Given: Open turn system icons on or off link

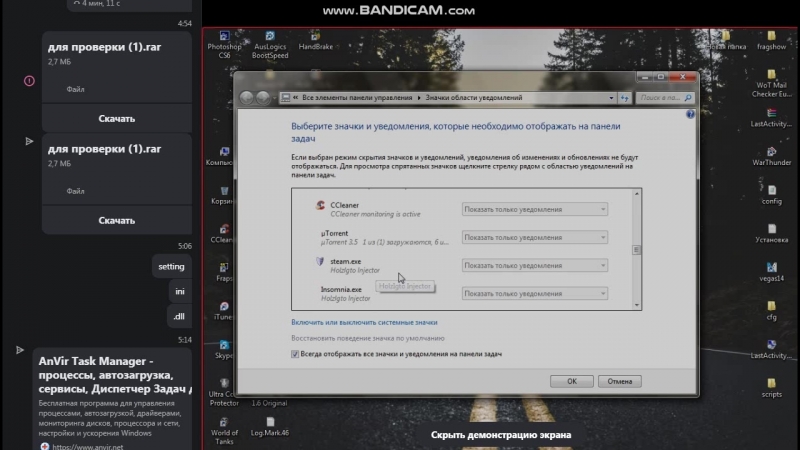Looking at the screenshot, I should (x=364, y=322).
